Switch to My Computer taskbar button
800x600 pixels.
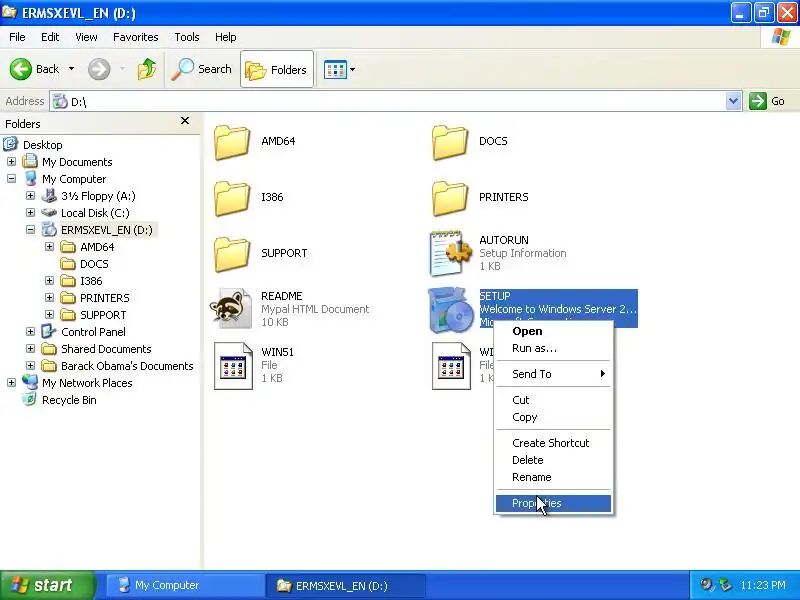pos(184,585)
